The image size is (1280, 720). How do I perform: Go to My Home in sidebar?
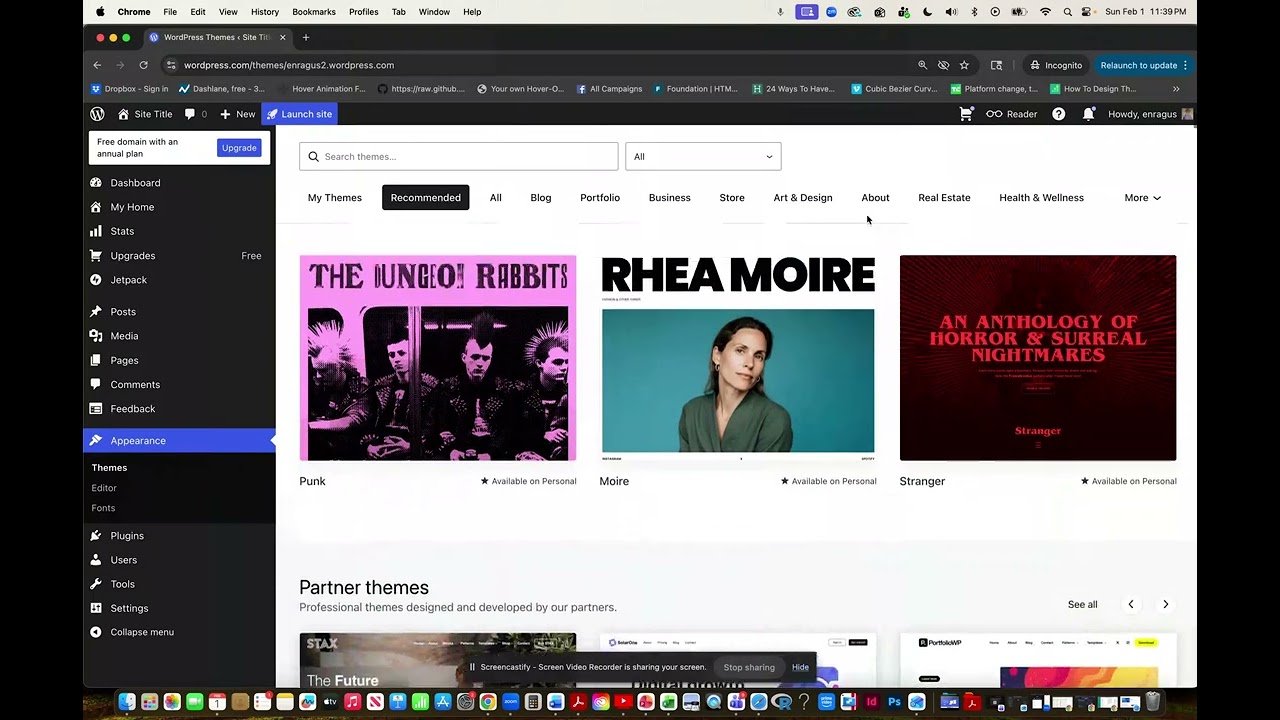coord(132,207)
